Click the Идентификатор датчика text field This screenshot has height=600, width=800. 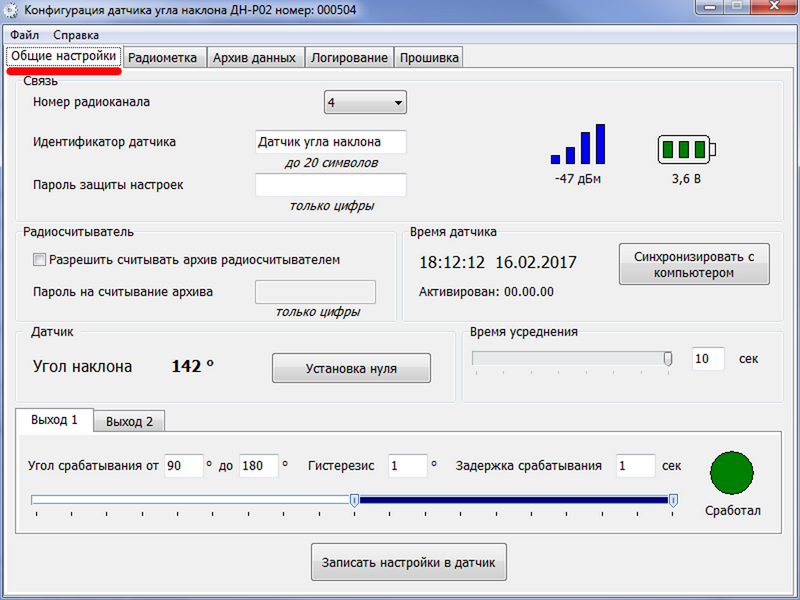pyautogui.click(x=331, y=142)
